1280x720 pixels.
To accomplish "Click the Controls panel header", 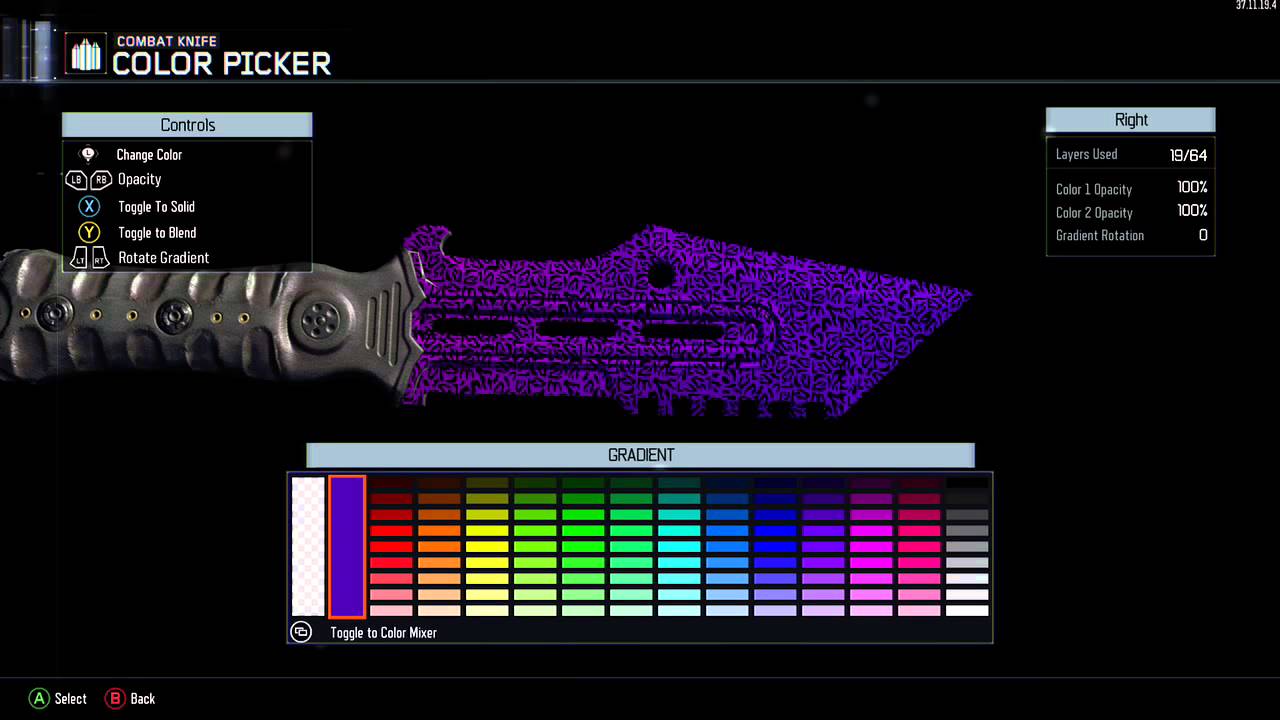I will click(187, 125).
